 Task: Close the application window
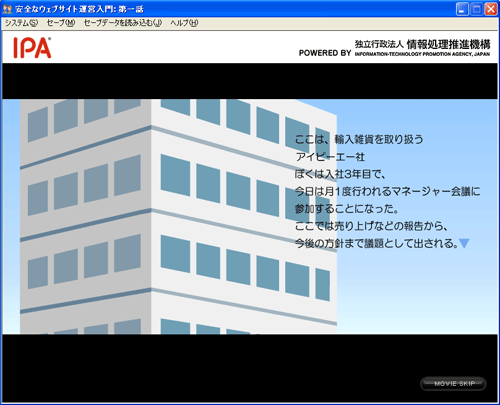click(491, 9)
